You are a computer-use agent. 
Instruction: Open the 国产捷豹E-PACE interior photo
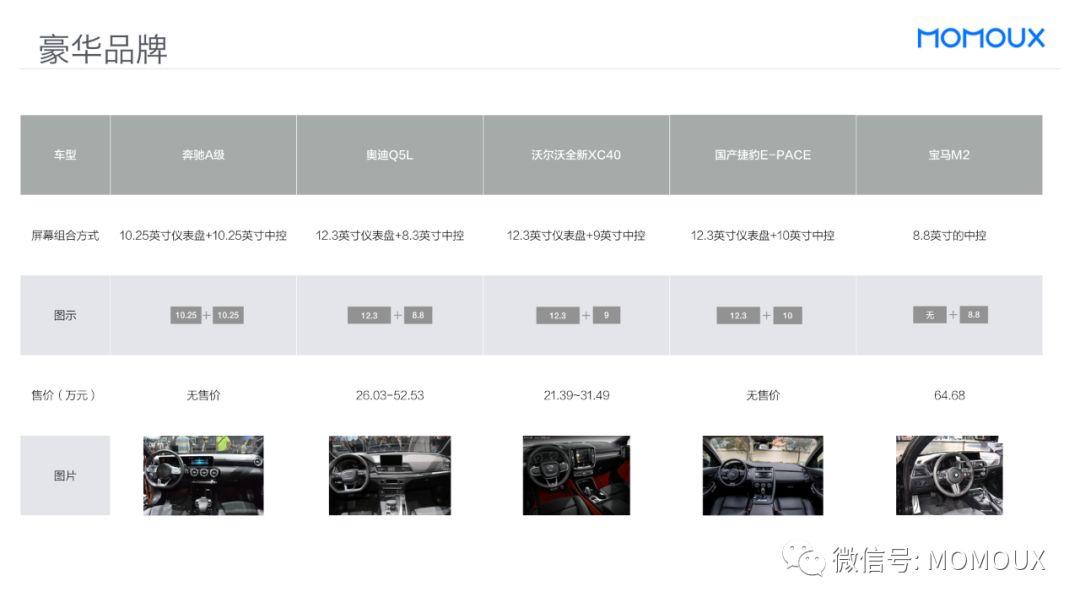pyautogui.click(x=762, y=475)
